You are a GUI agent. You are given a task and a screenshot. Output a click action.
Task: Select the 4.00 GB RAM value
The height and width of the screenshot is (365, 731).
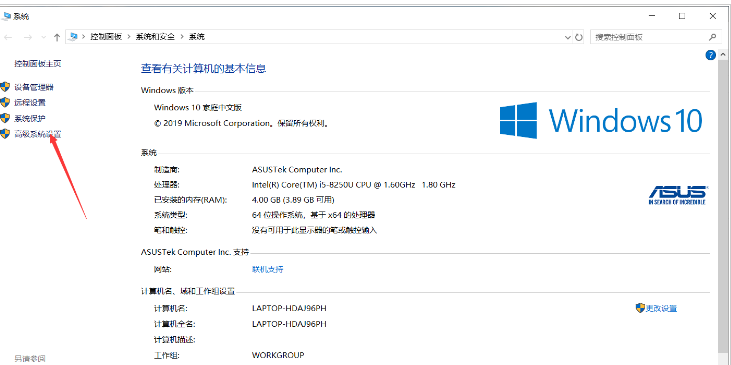click(x=293, y=200)
